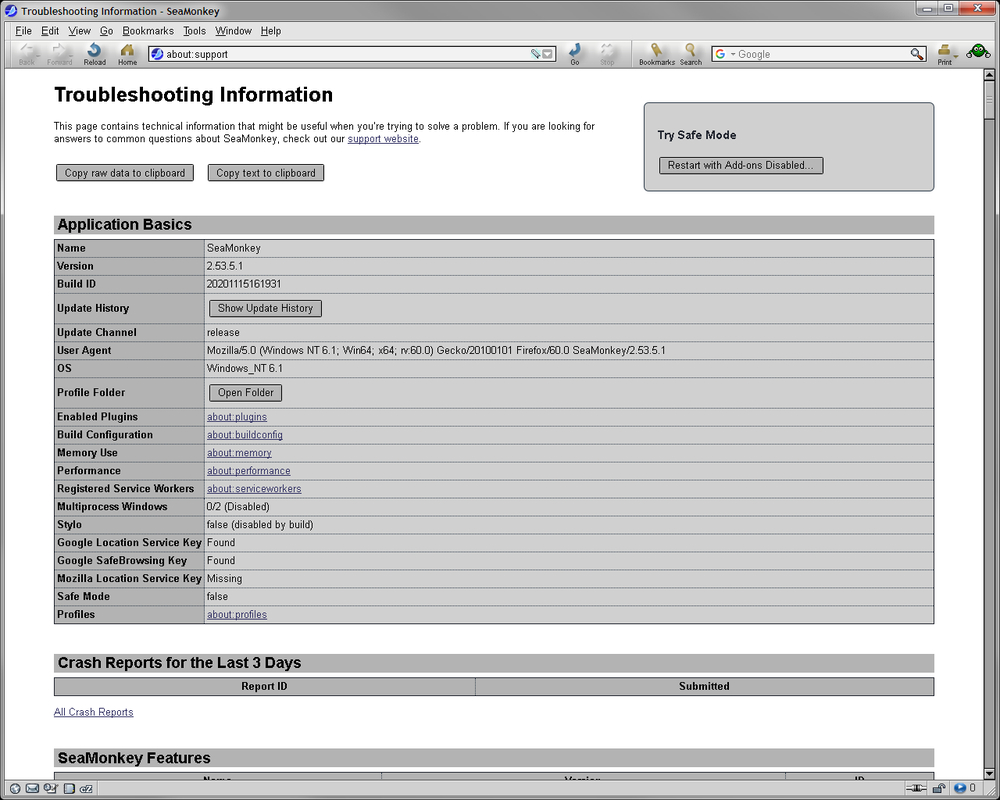This screenshot has width=1000, height=800.
Task: Open the Browser component from the status bar
Action: pyautogui.click(x=15, y=789)
